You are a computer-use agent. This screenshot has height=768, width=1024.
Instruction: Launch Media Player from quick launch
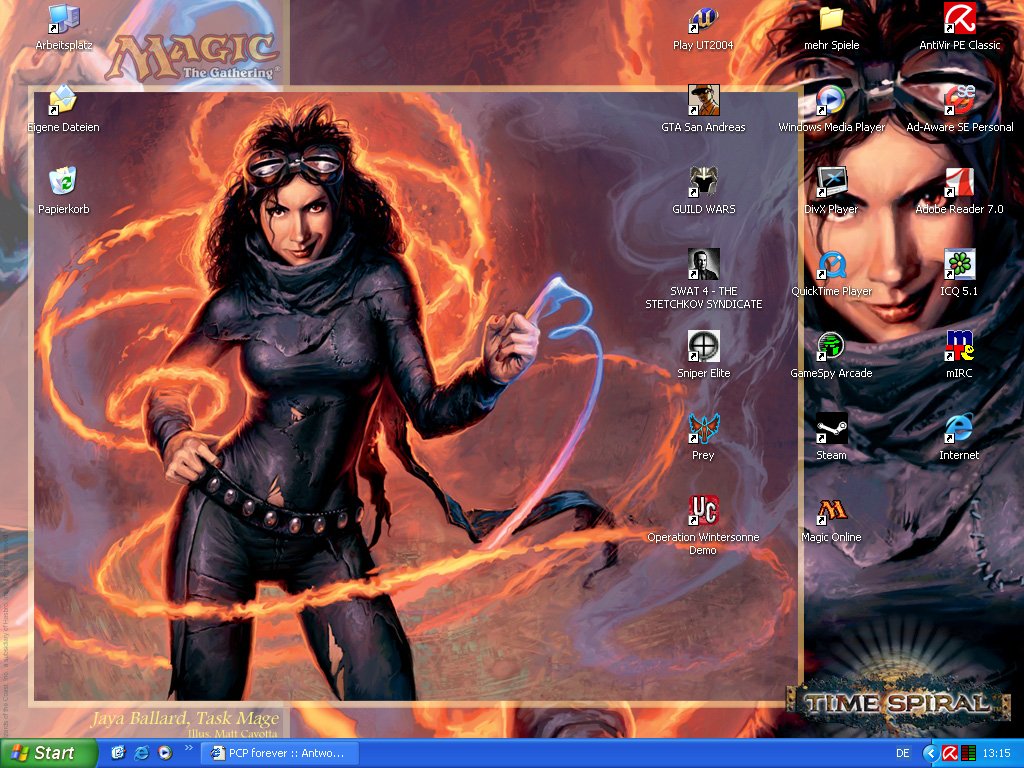165,753
